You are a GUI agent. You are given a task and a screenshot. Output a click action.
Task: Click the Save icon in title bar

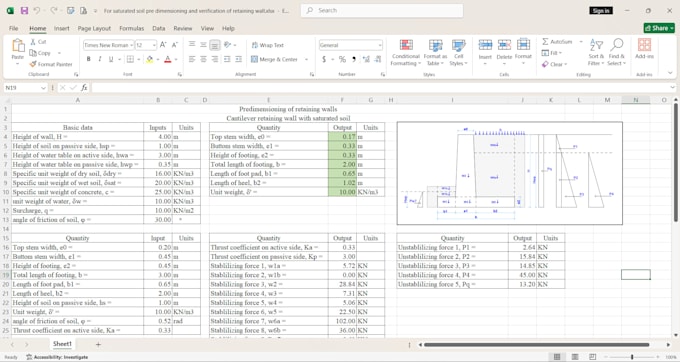tap(24, 10)
